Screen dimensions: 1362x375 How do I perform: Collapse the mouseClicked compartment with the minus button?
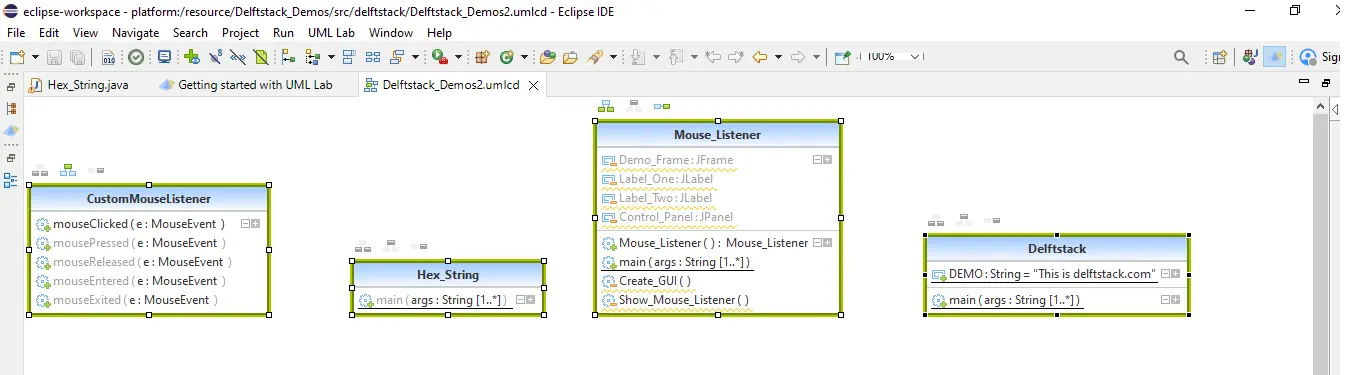tap(246, 224)
